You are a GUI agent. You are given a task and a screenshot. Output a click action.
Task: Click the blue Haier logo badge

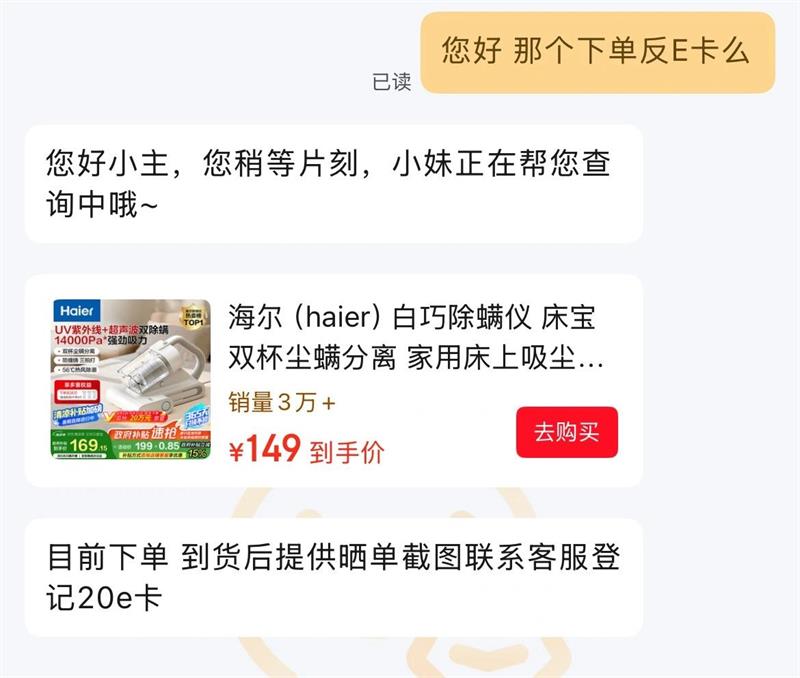point(77,311)
